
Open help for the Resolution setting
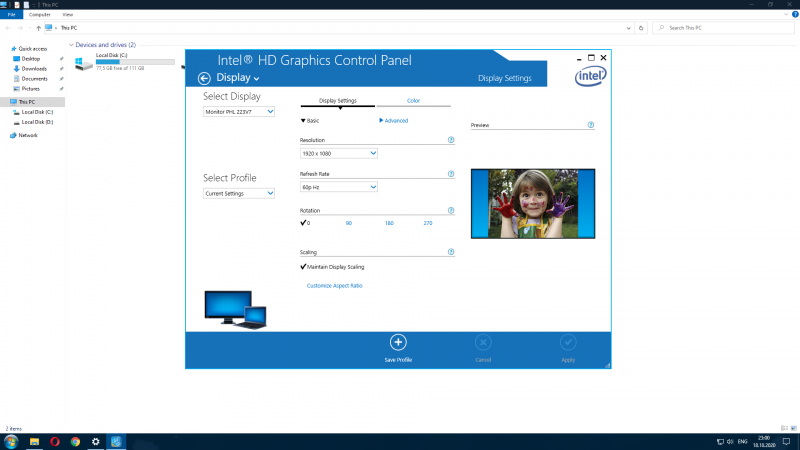click(451, 140)
